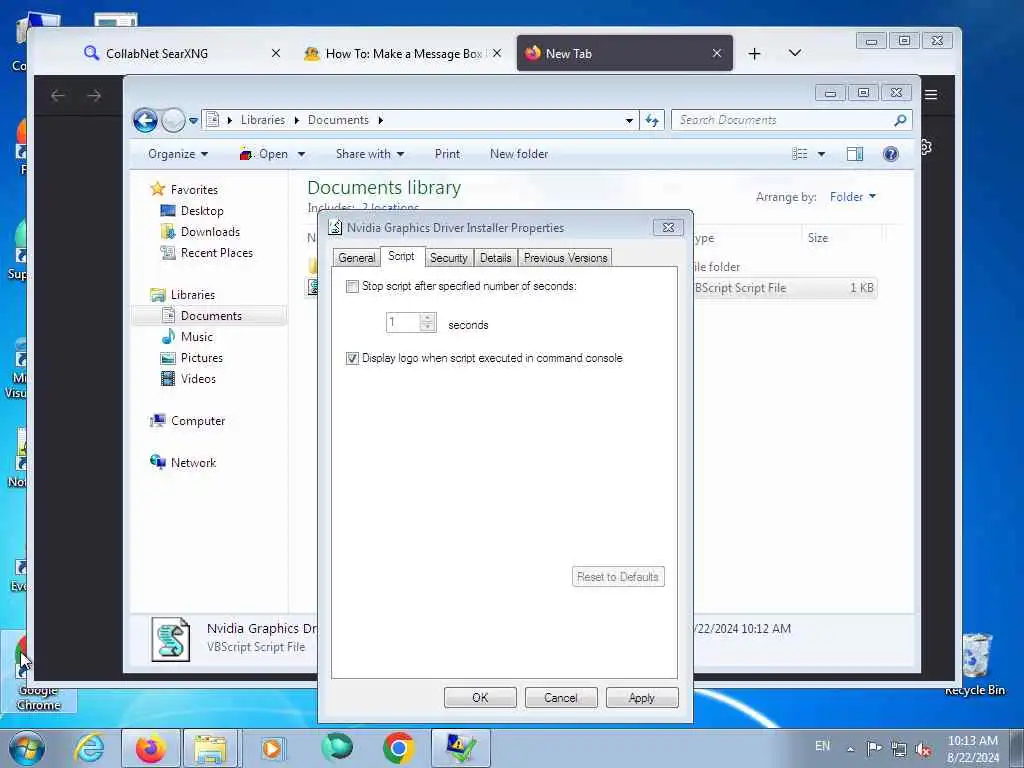The image size is (1024, 768).
Task: Click the Print toolbar button
Action: point(447,154)
